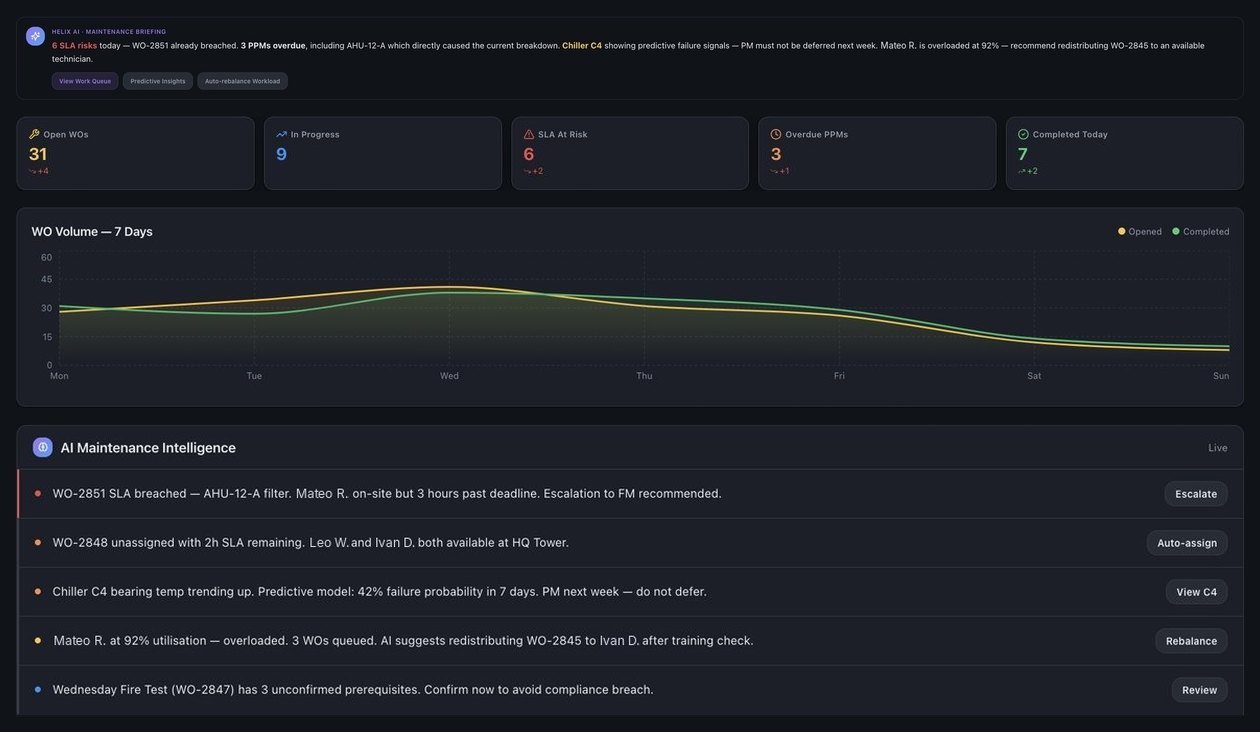Screen dimensions: 1260x732
Task: Click the orange dot on WO-2848 row
Action: click(x=38, y=542)
